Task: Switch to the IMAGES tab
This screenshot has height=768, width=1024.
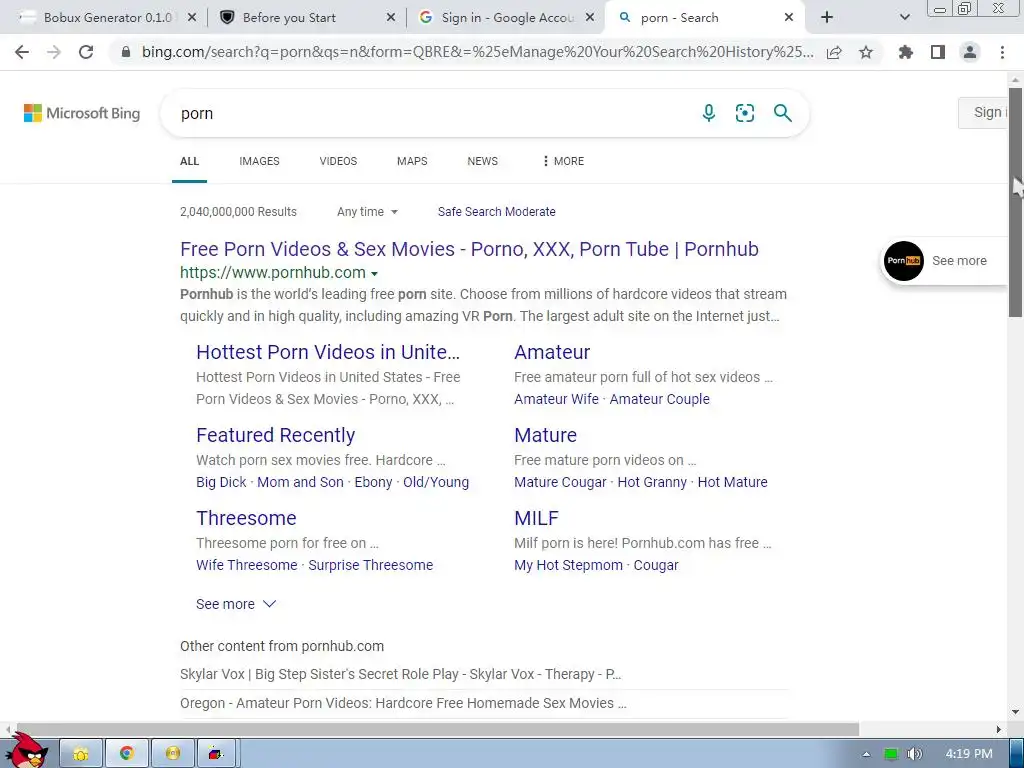Action: [x=259, y=161]
